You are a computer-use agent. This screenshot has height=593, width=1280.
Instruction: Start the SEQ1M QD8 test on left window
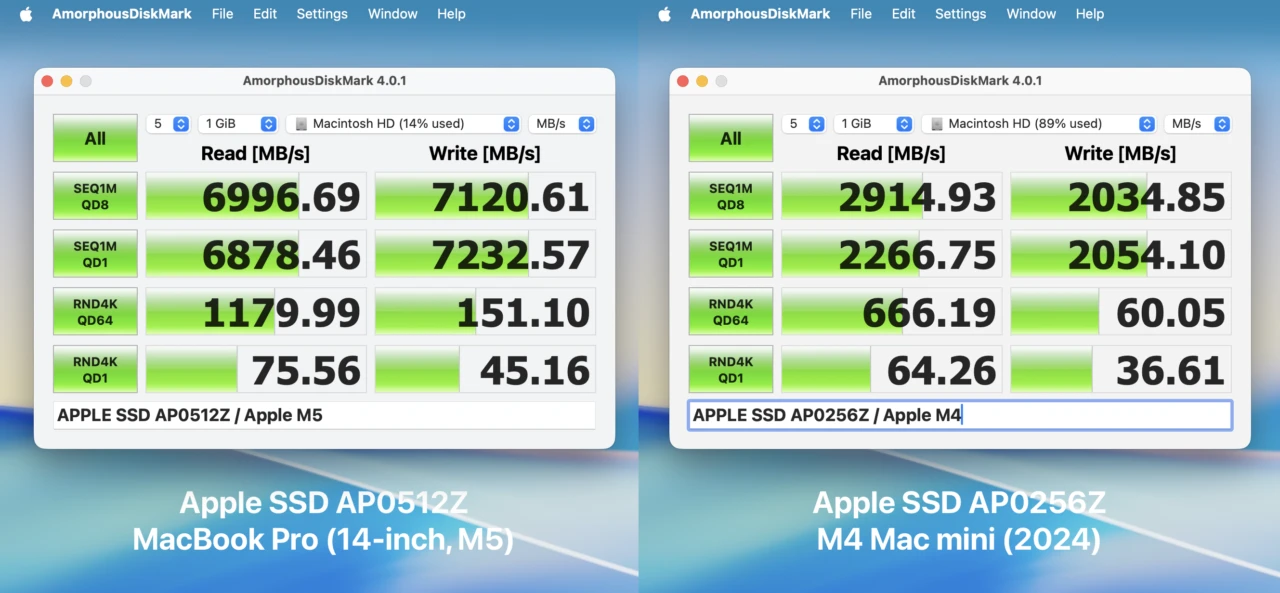(x=95, y=196)
